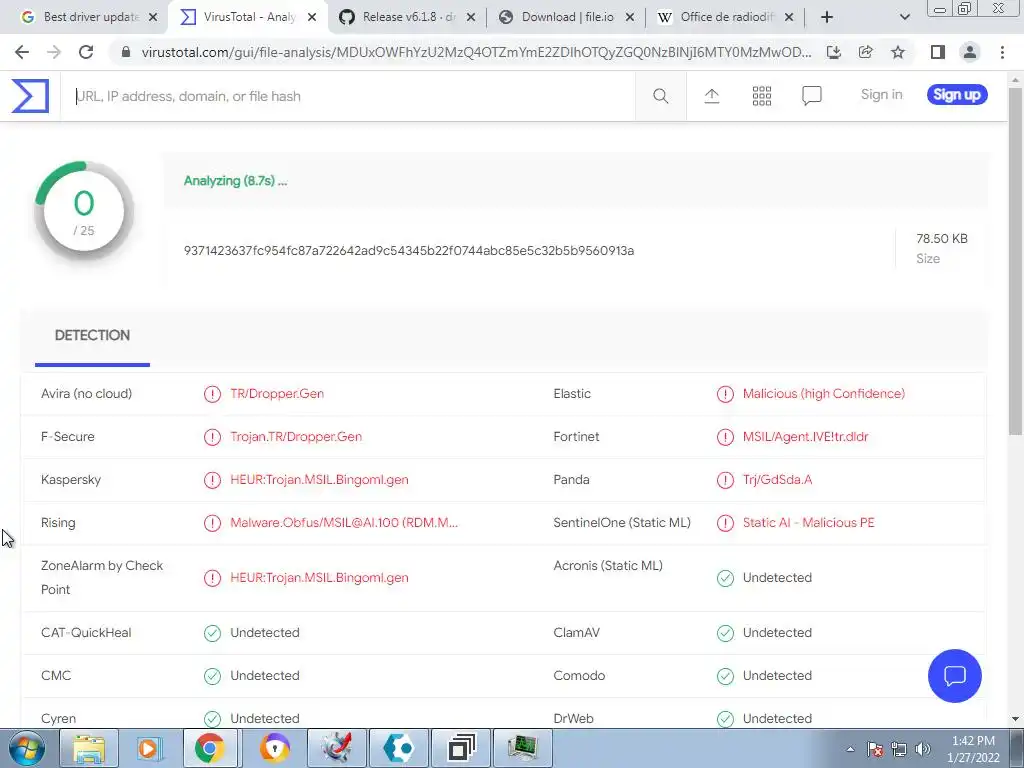Click MSIL/Agent.IVE!tr.dldr Fortinet result
This screenshot has width=1024, height=768.
tap(805, 437)
